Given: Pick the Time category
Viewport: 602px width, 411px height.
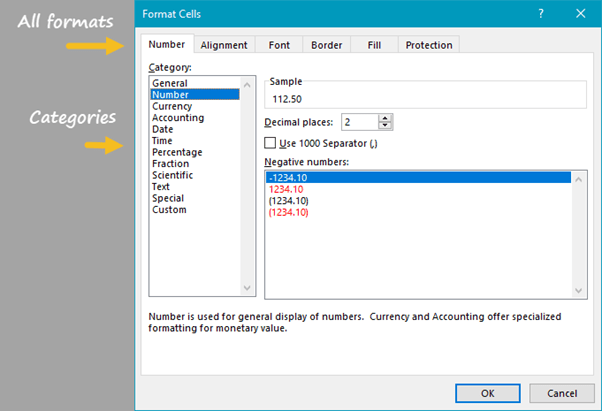Looking at the screenshot, I should [195, 140].
